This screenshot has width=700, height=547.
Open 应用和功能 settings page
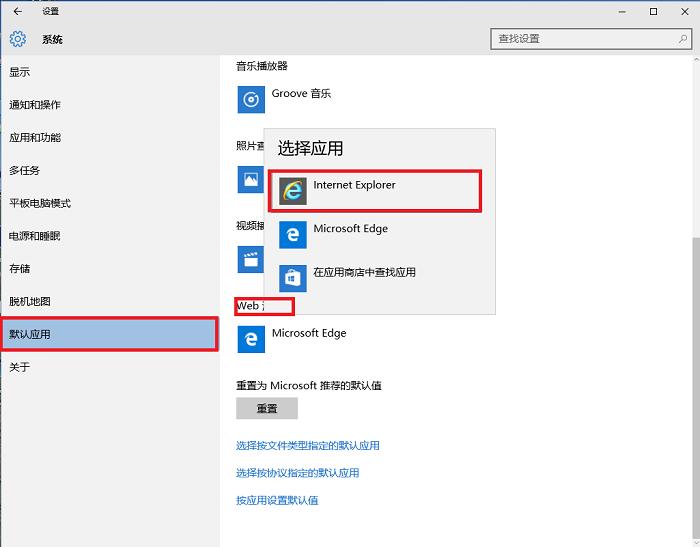pos(109,138)
